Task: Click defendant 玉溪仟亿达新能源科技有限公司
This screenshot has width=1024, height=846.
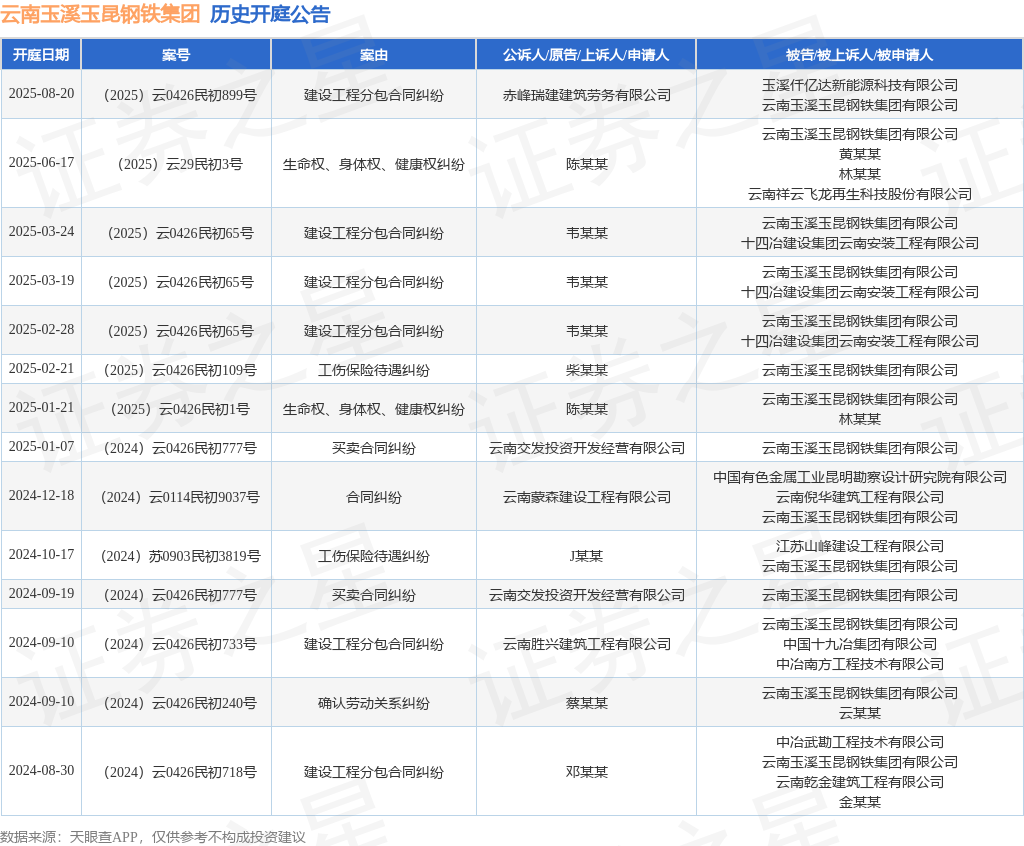Action: [859, 85]
